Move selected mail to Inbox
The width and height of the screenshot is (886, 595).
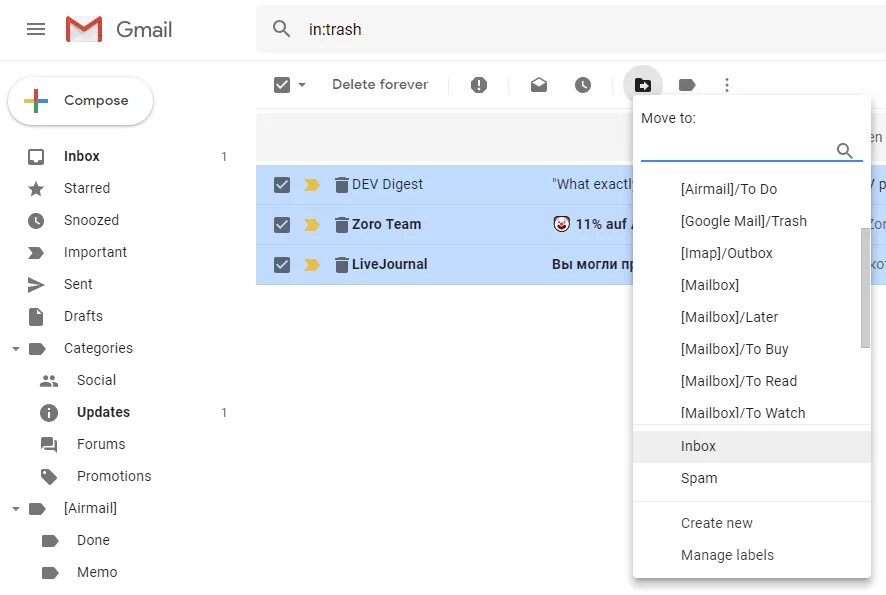click(752, 446)
